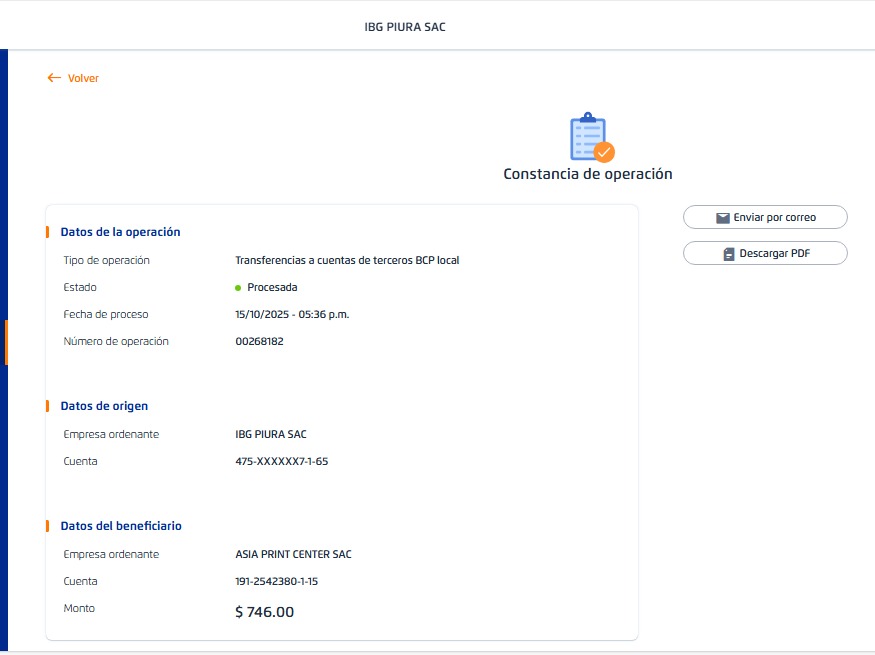Click the Datos del beneficiario section header
Image resolution: width=875 pixels, height=655 pixels.
pos(121,526)
